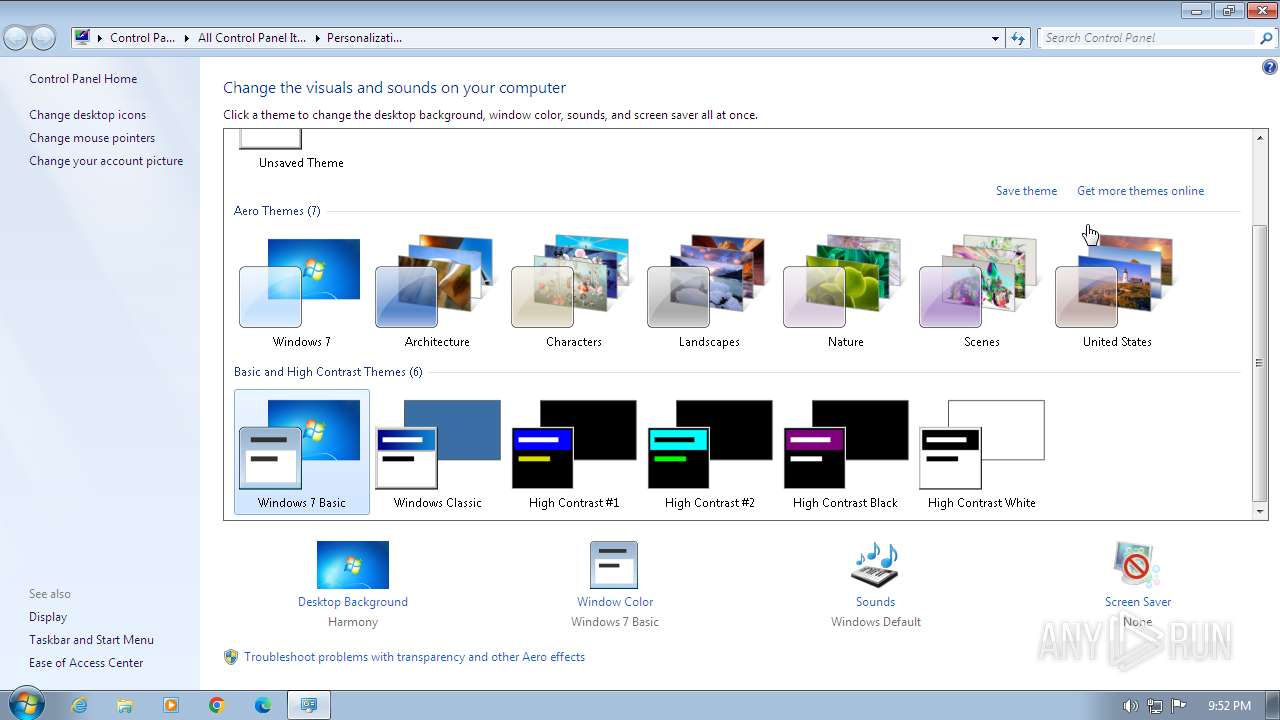Open the Action Center flag icon
1280x720 pixels.
1179,705
